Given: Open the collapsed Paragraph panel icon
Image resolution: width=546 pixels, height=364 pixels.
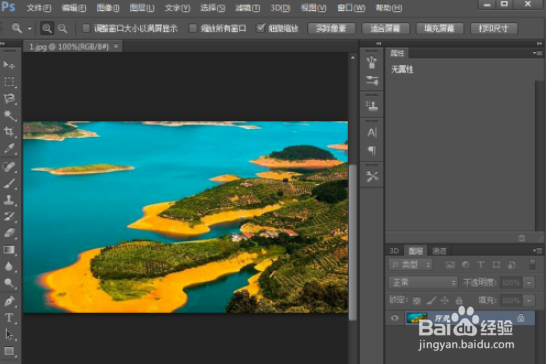Looking at the screenshot, I should [372, 150].
